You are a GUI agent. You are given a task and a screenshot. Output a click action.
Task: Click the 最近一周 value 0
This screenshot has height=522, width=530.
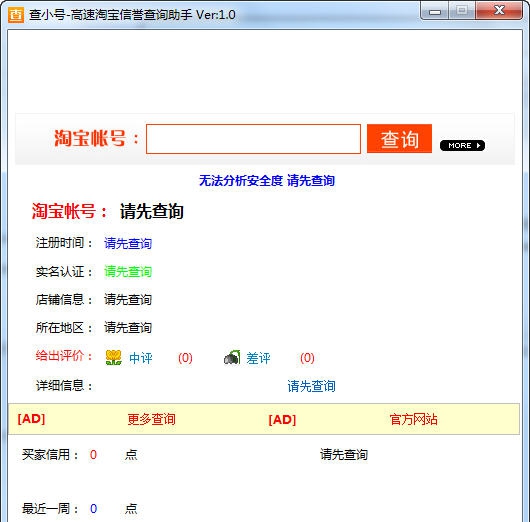coord(93,508)
